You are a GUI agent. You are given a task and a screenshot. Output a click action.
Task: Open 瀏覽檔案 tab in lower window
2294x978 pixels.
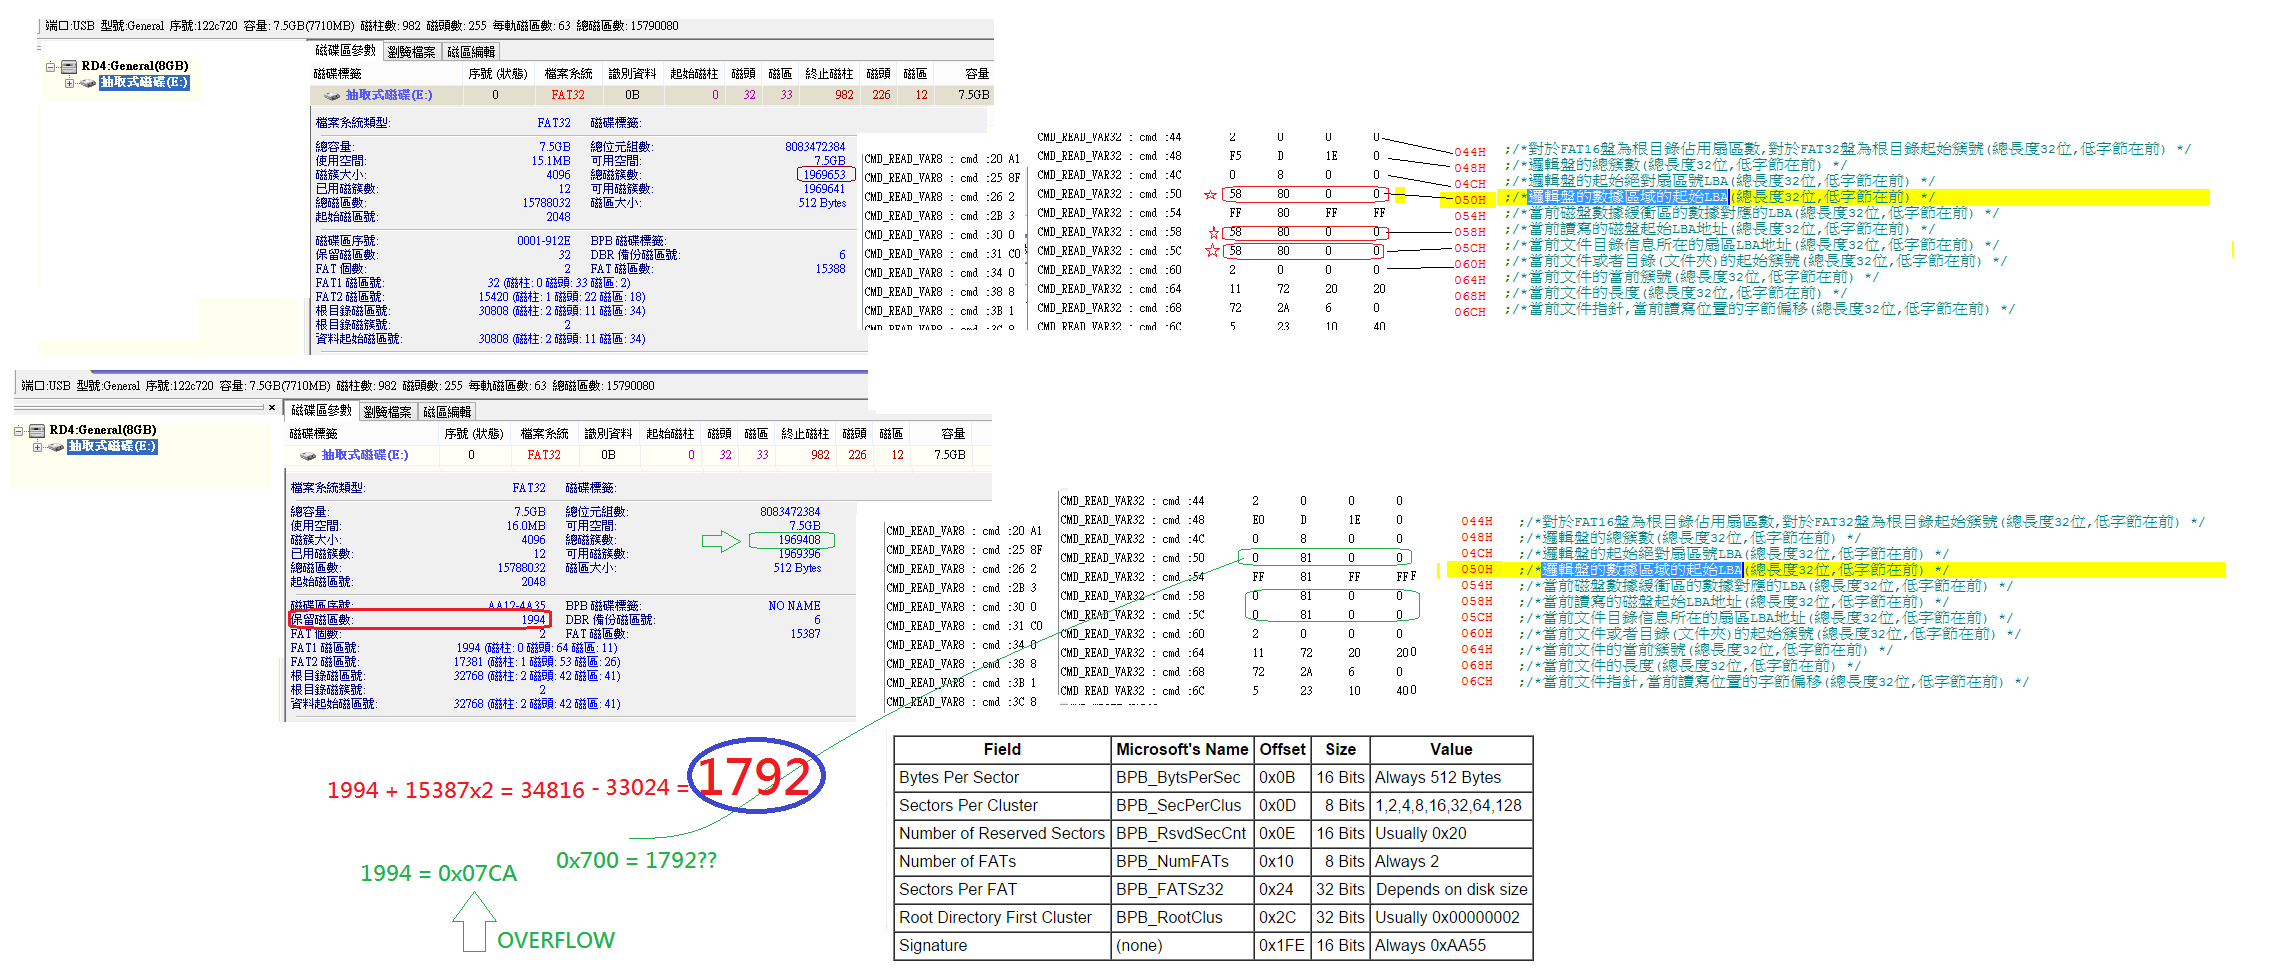click(387, 412)
